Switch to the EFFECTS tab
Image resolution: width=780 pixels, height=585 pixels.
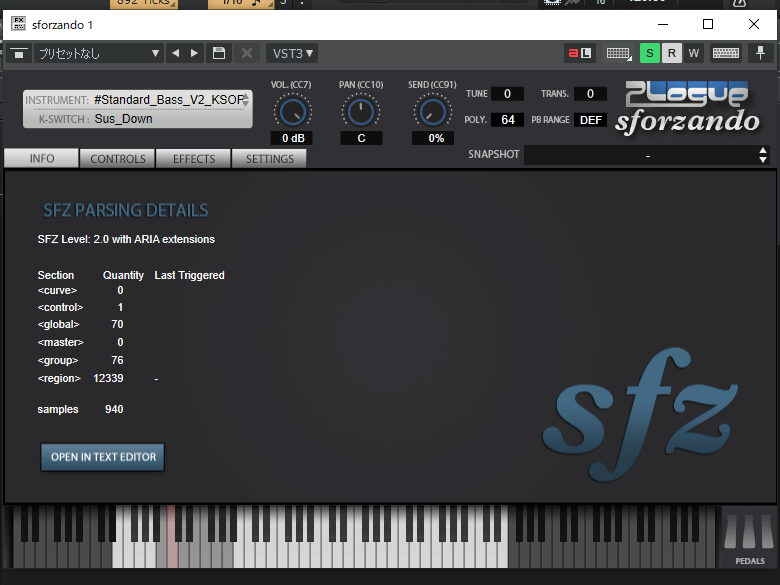[194, 159]
